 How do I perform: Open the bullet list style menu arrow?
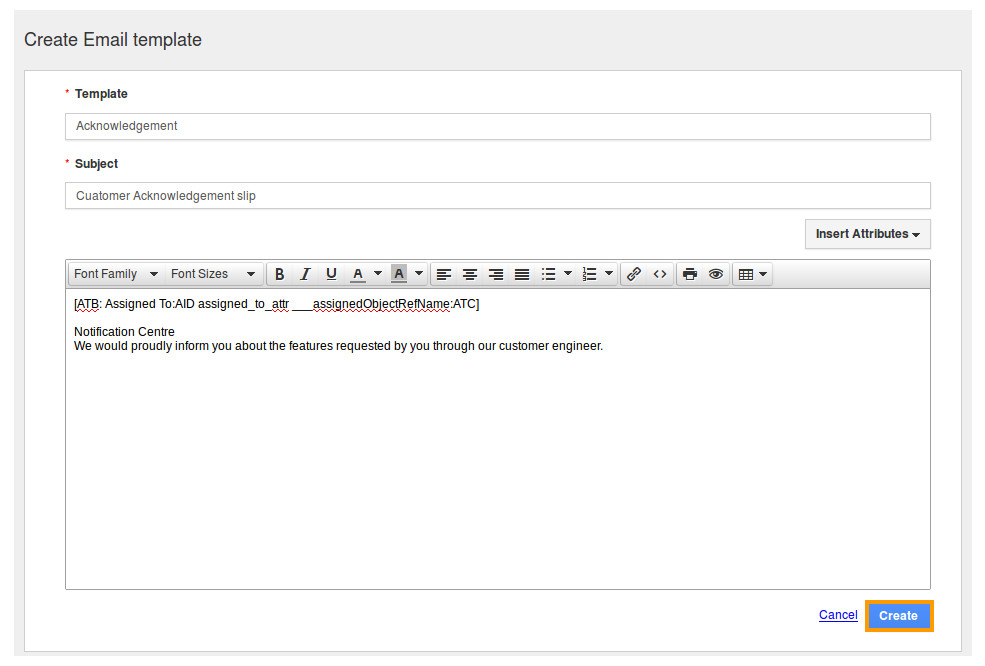pos(568,274)
